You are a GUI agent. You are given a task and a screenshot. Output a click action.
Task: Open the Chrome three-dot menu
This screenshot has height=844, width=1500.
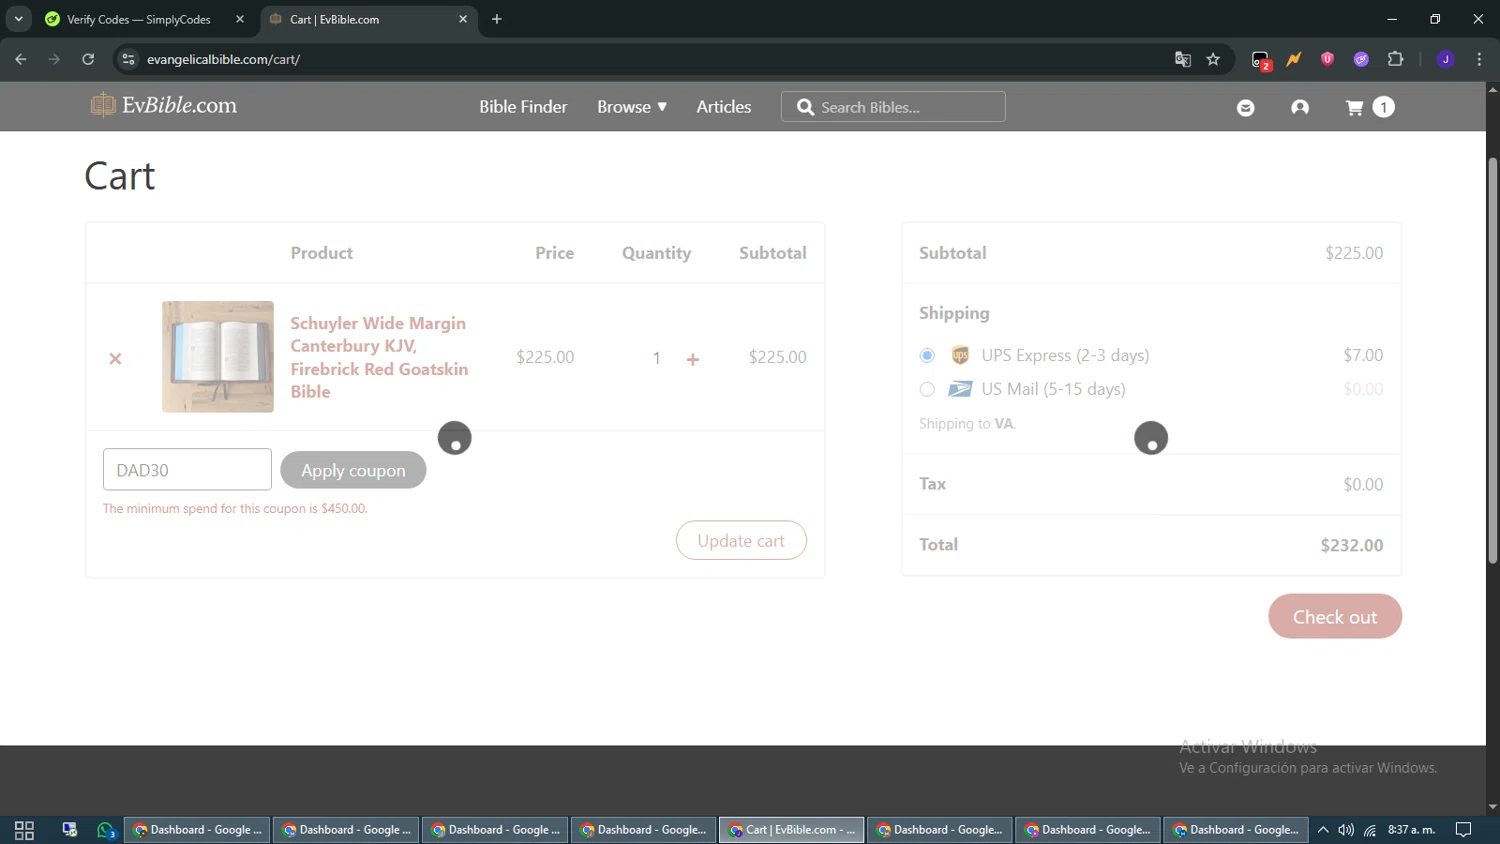pos(1479,59)
